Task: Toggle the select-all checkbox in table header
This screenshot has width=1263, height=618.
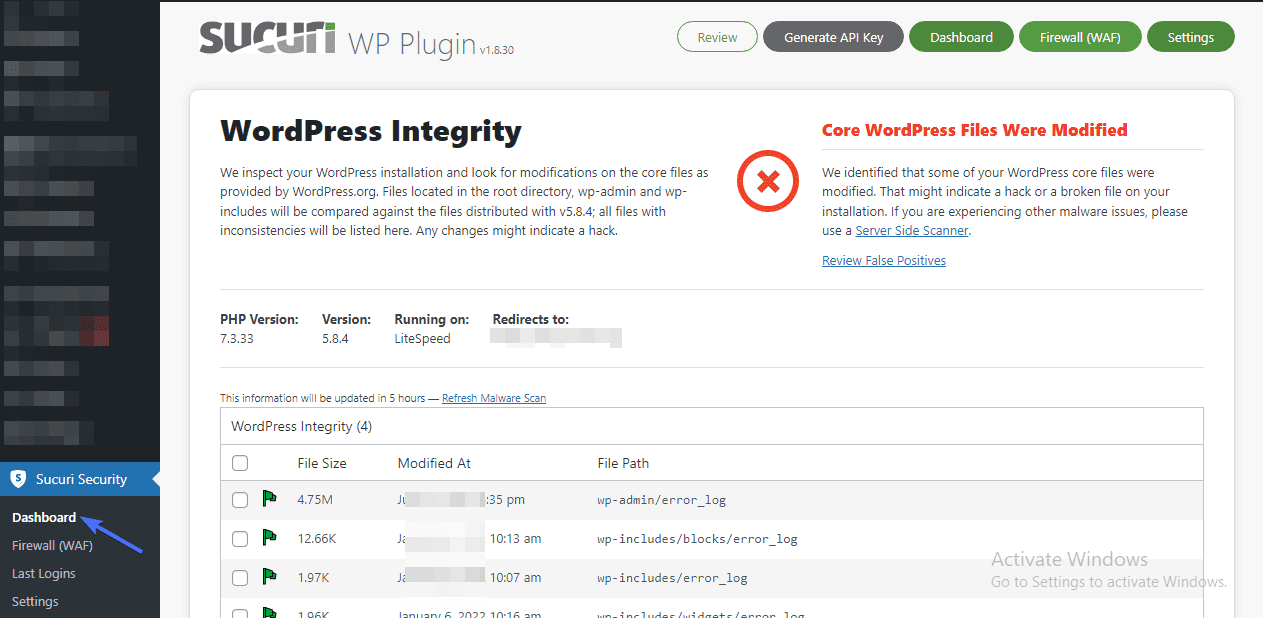Action: tap(240, 463)
